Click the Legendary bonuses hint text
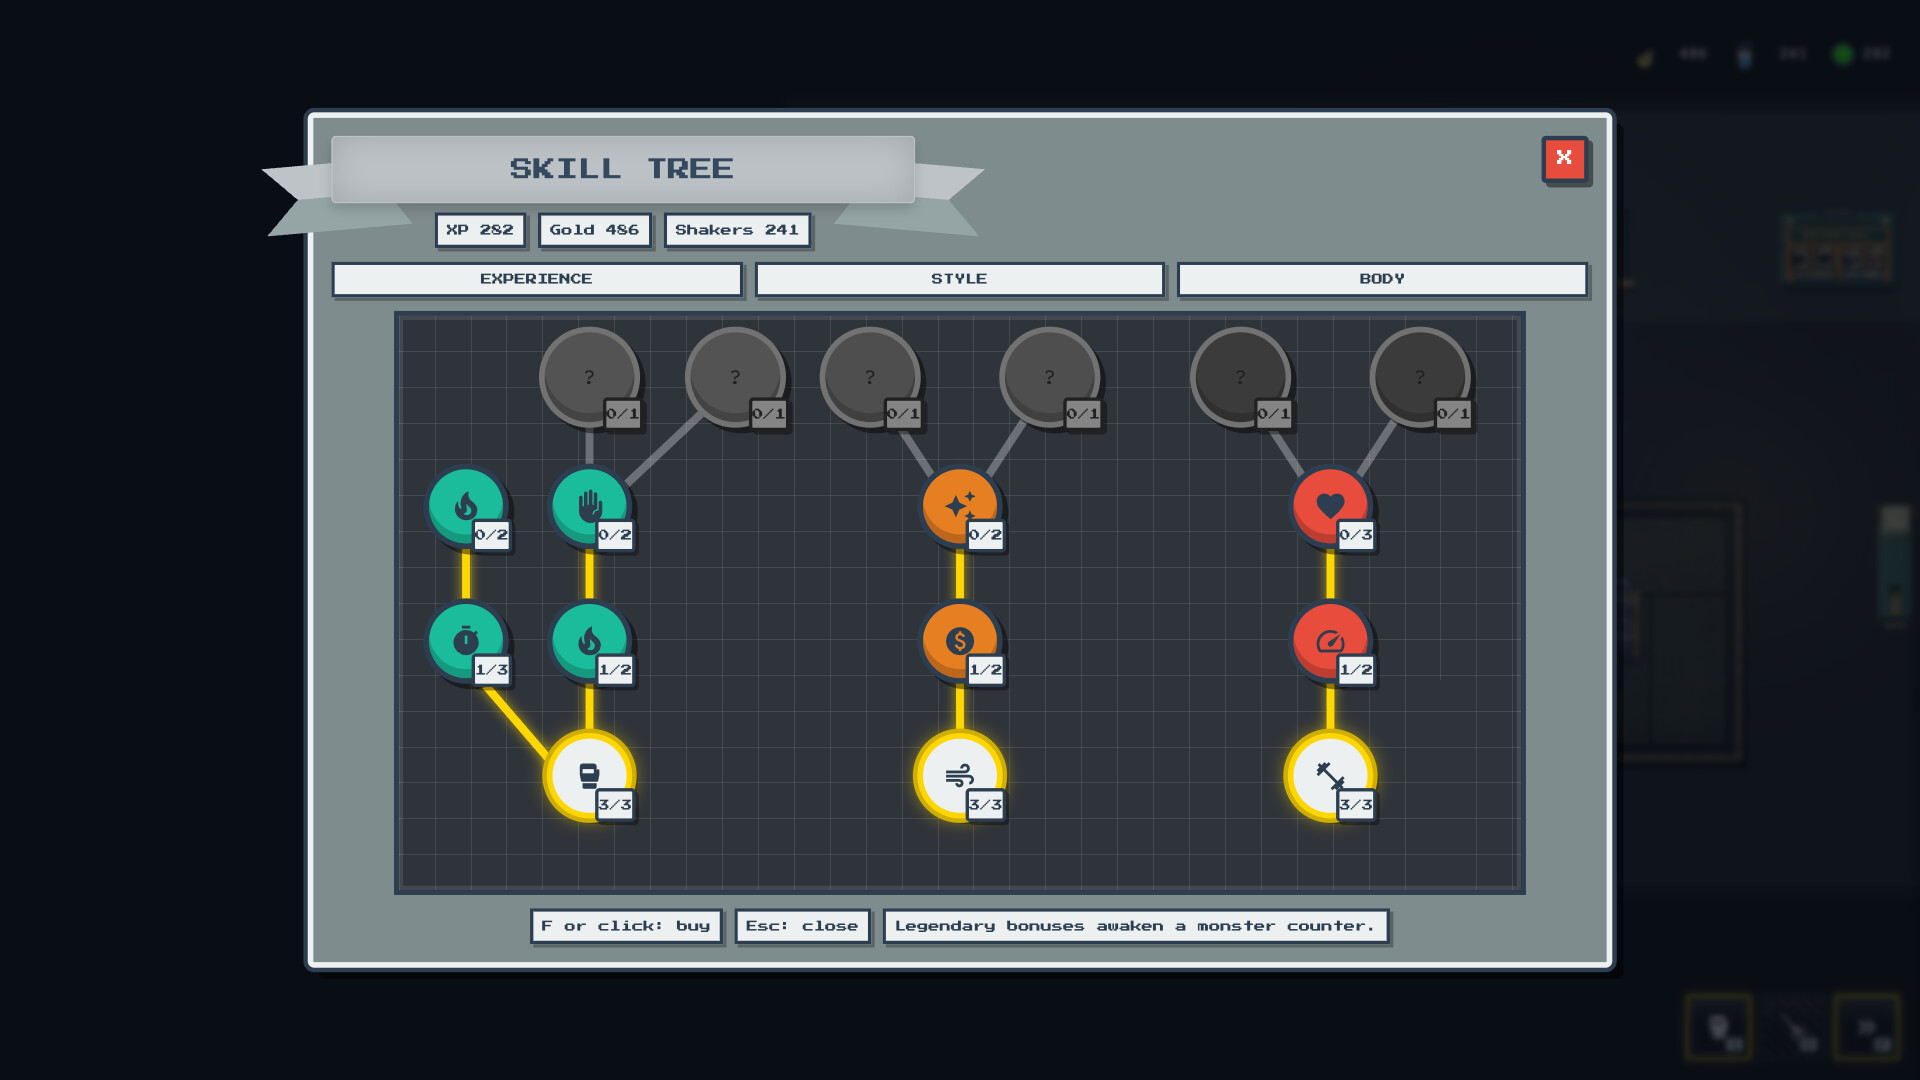 1136,926
